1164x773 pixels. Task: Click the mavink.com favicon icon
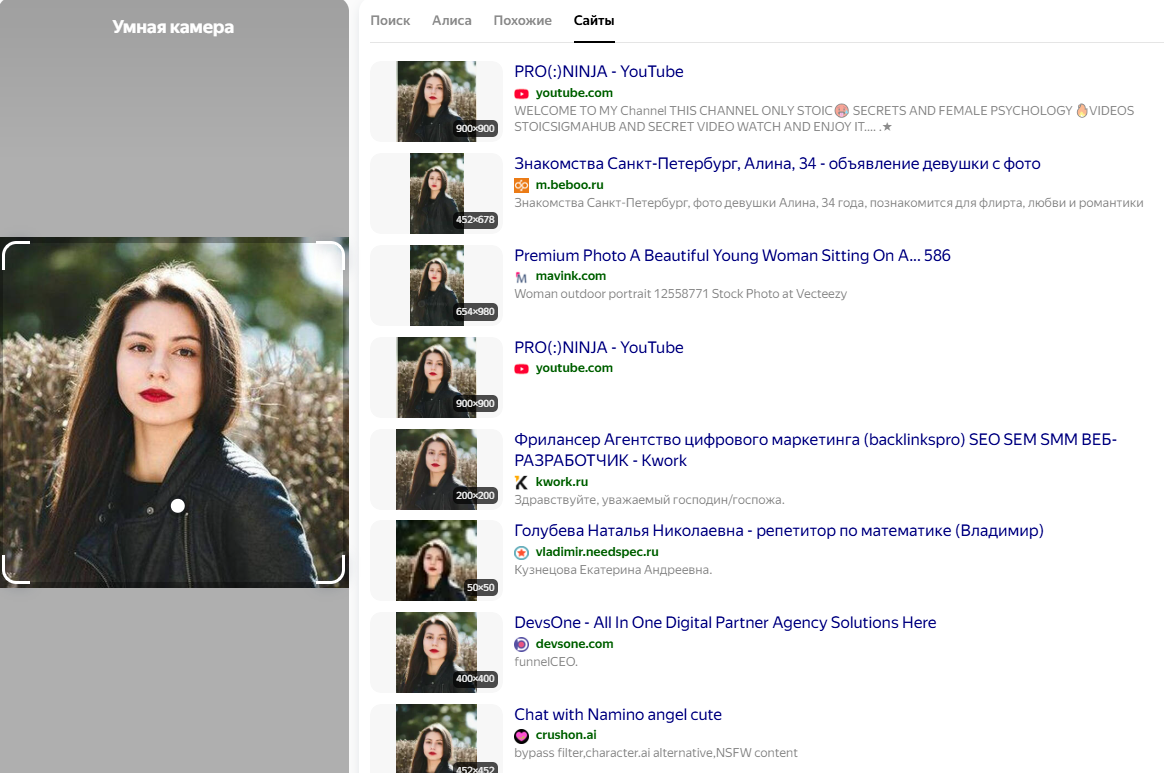[x=521, y=276]
